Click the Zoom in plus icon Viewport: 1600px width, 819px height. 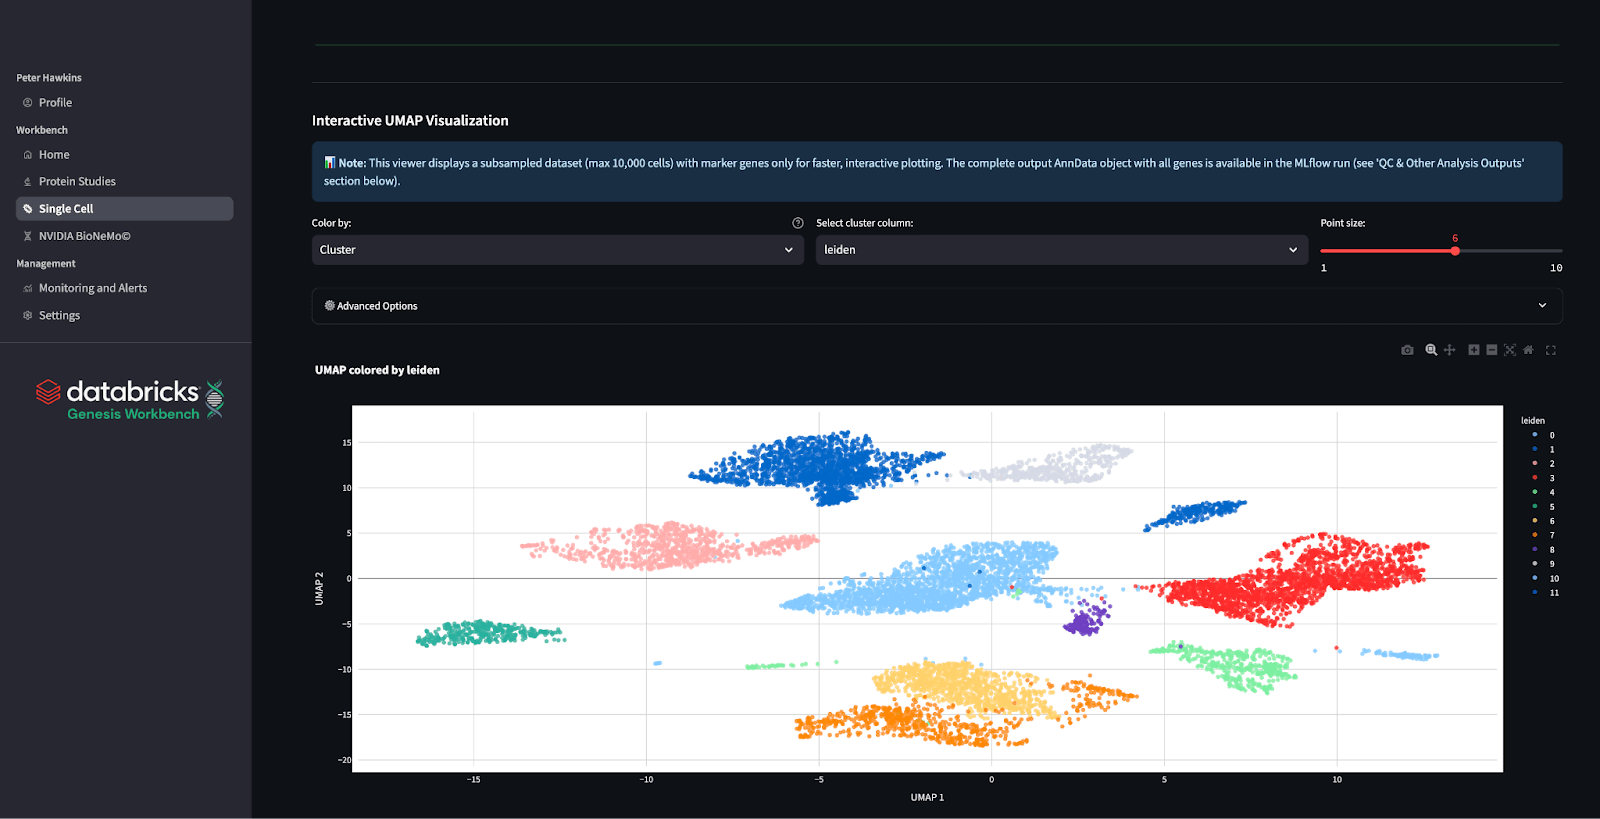tap(1473, 350)
